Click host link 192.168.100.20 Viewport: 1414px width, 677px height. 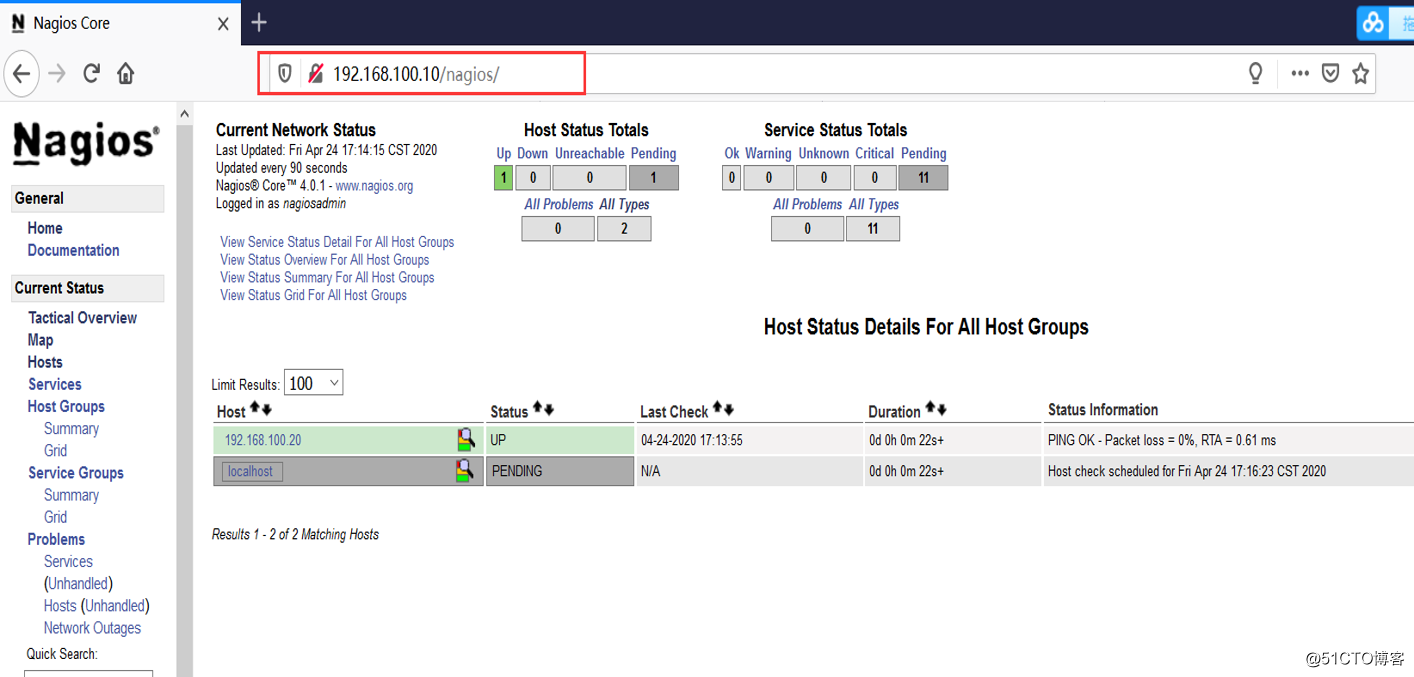[x=263, y=440]
